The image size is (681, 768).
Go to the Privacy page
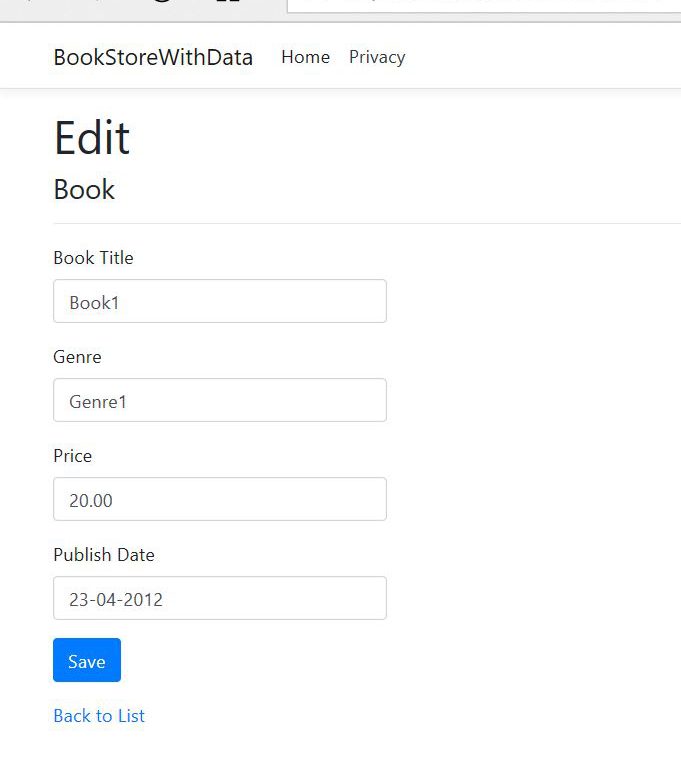point(377,57)
